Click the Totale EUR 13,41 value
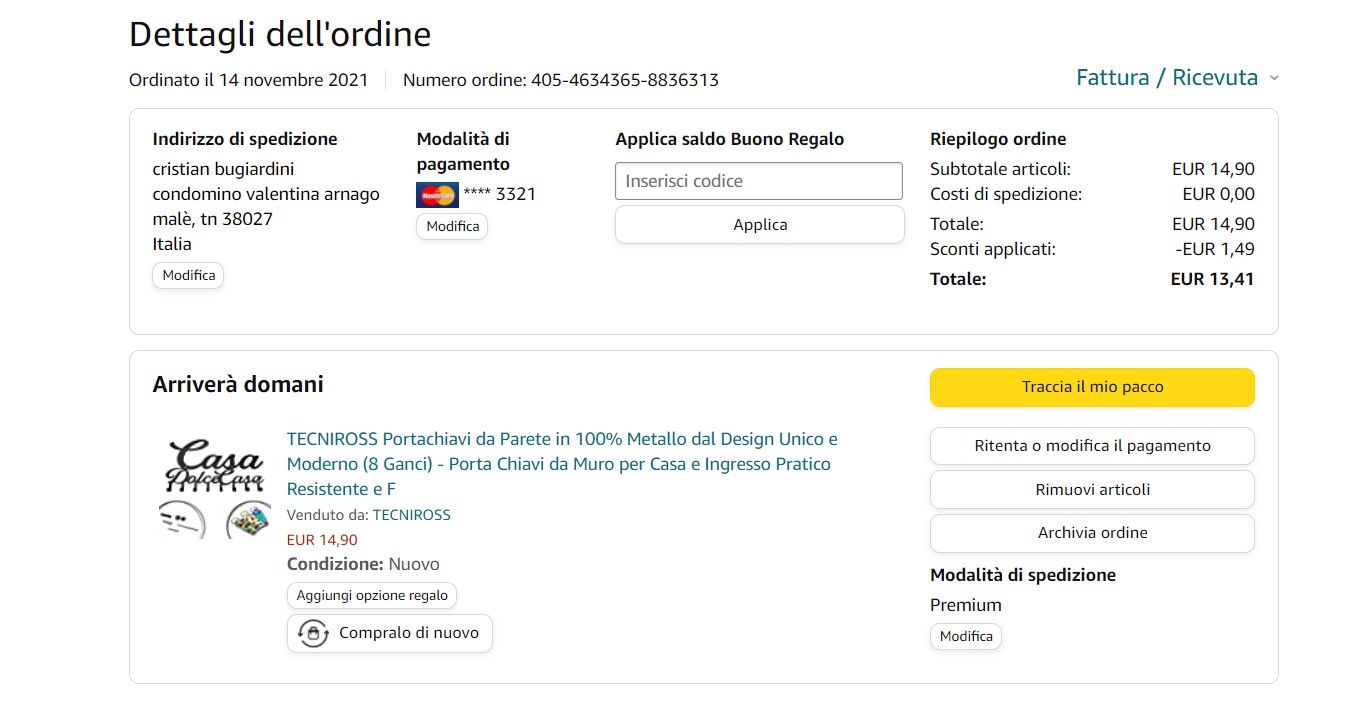Screen dimensions: 1350x712 tap(1212, 279)
